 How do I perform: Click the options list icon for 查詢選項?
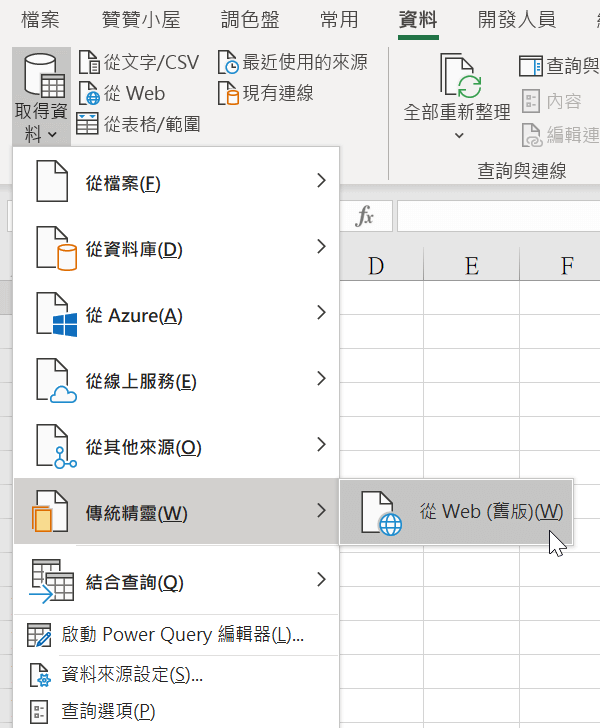coord(39,711)
